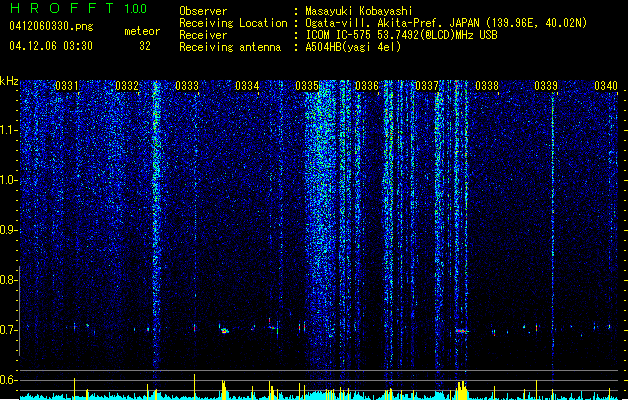Click the 0337 time marker
The width and height of the screenshot is (629, 400).
pos(427,86)
